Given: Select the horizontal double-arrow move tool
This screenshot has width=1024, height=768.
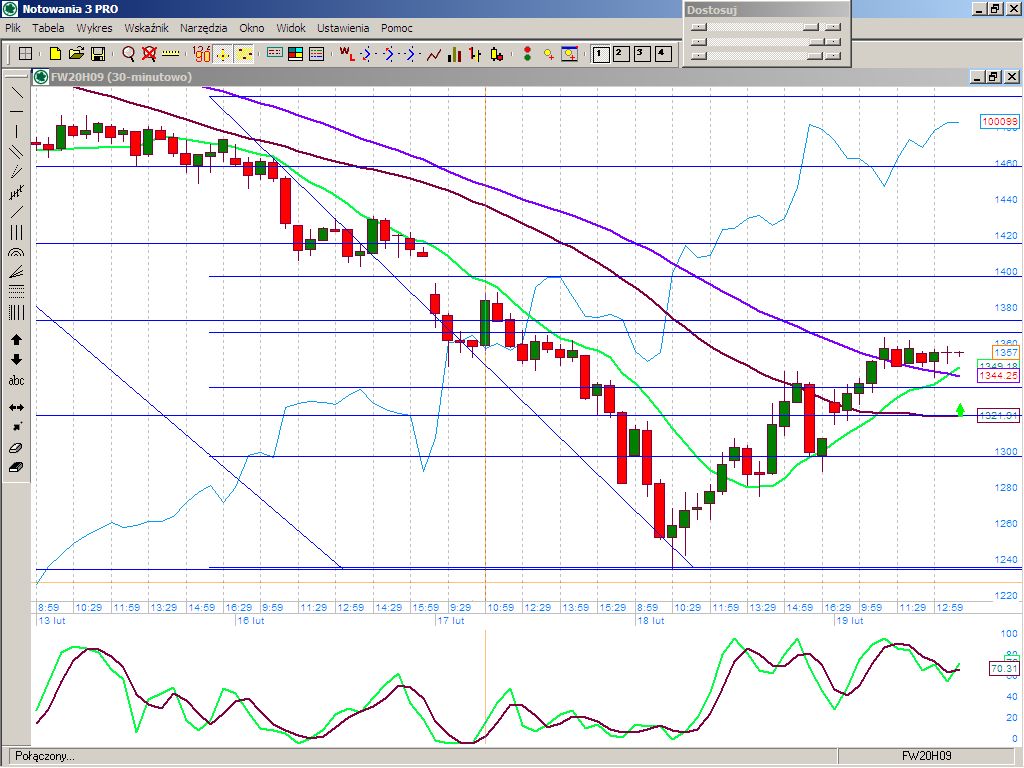Looking at the screenshot, I should point(16,408).
